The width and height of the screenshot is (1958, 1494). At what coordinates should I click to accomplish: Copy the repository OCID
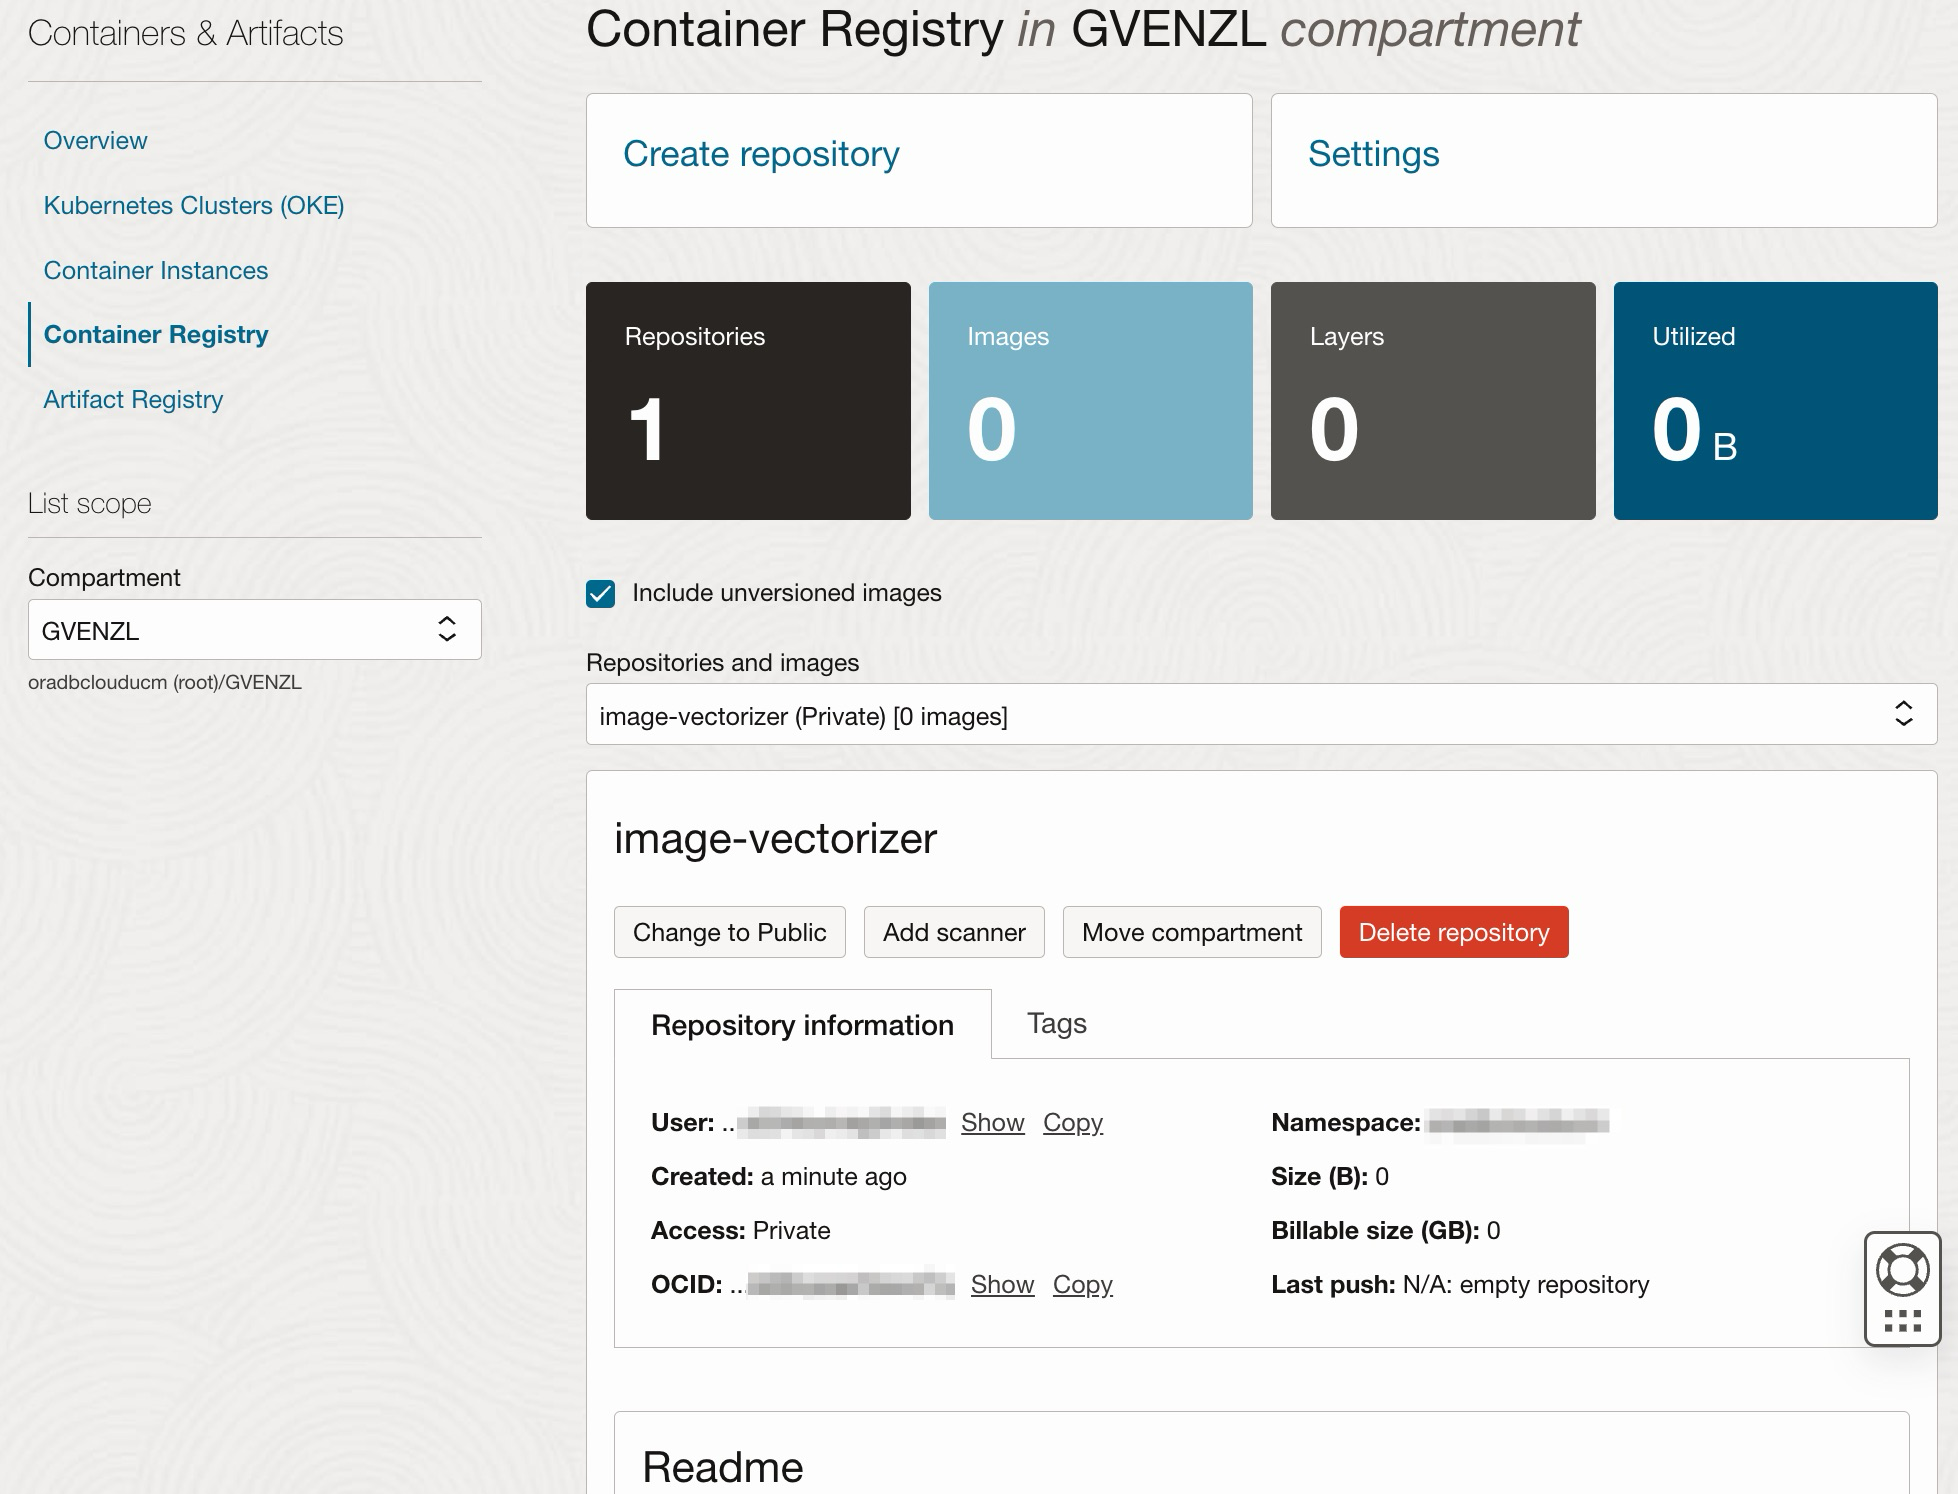click(x=1082, y=1284)
